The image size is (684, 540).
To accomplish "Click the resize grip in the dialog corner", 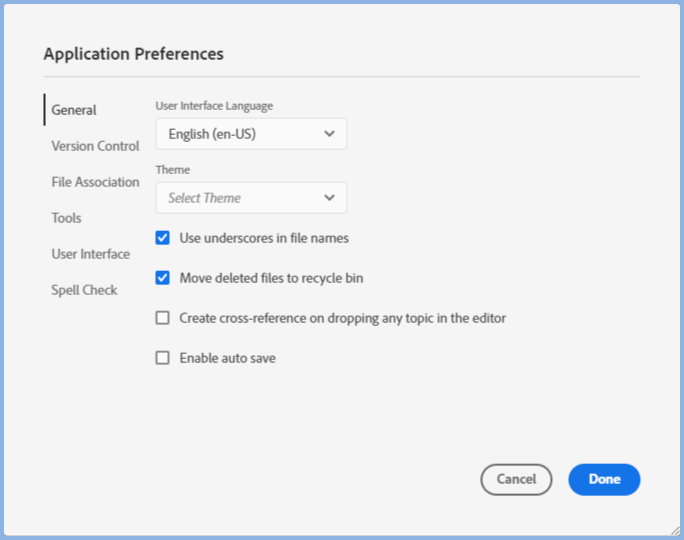I will click(x=674, y=530).
